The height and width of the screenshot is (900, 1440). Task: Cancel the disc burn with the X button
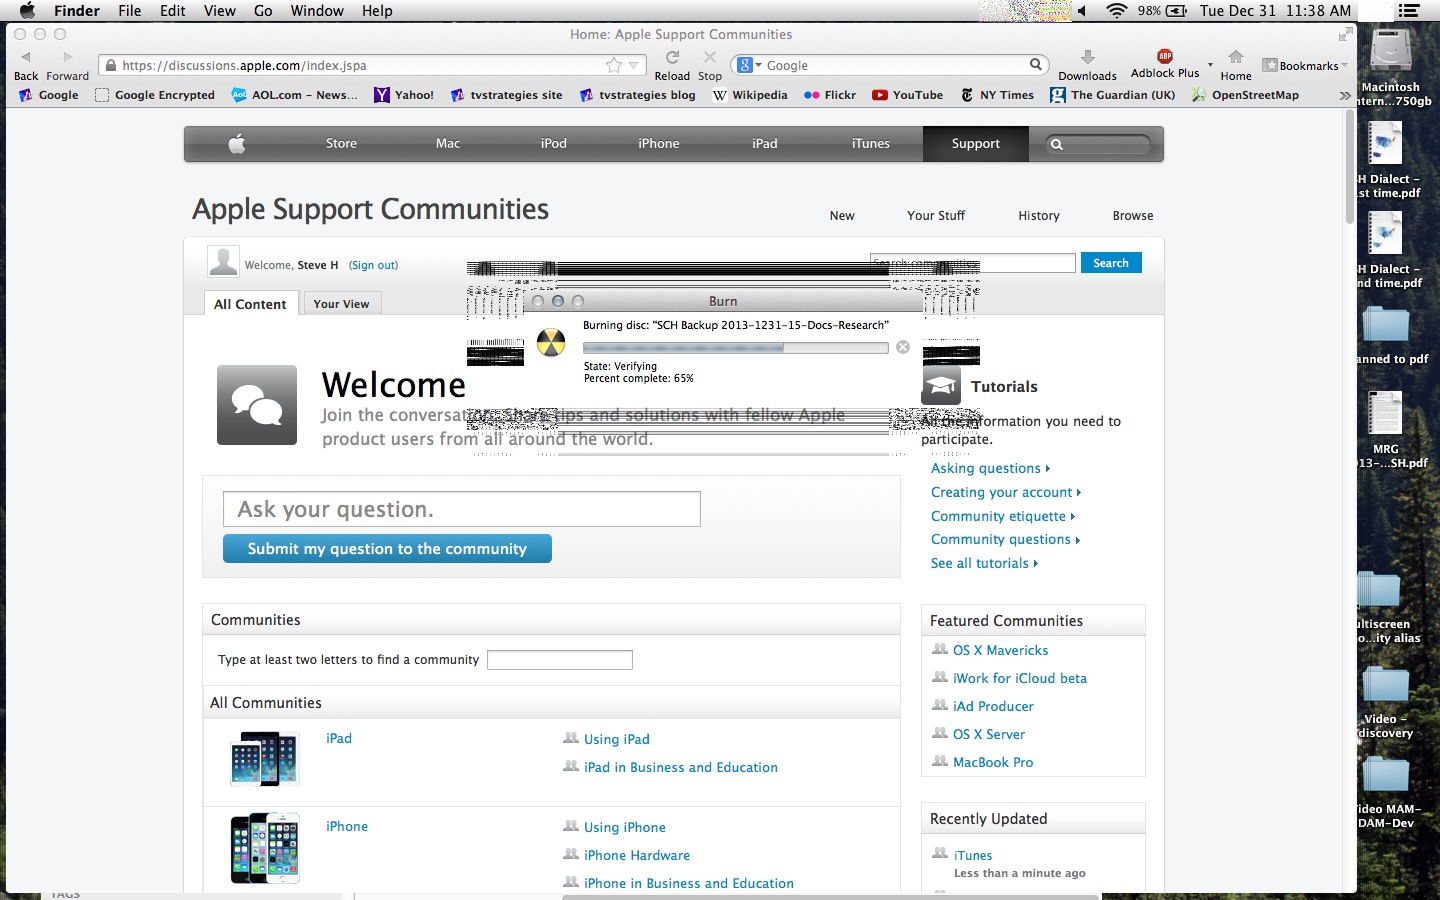(x=903, y=347)
